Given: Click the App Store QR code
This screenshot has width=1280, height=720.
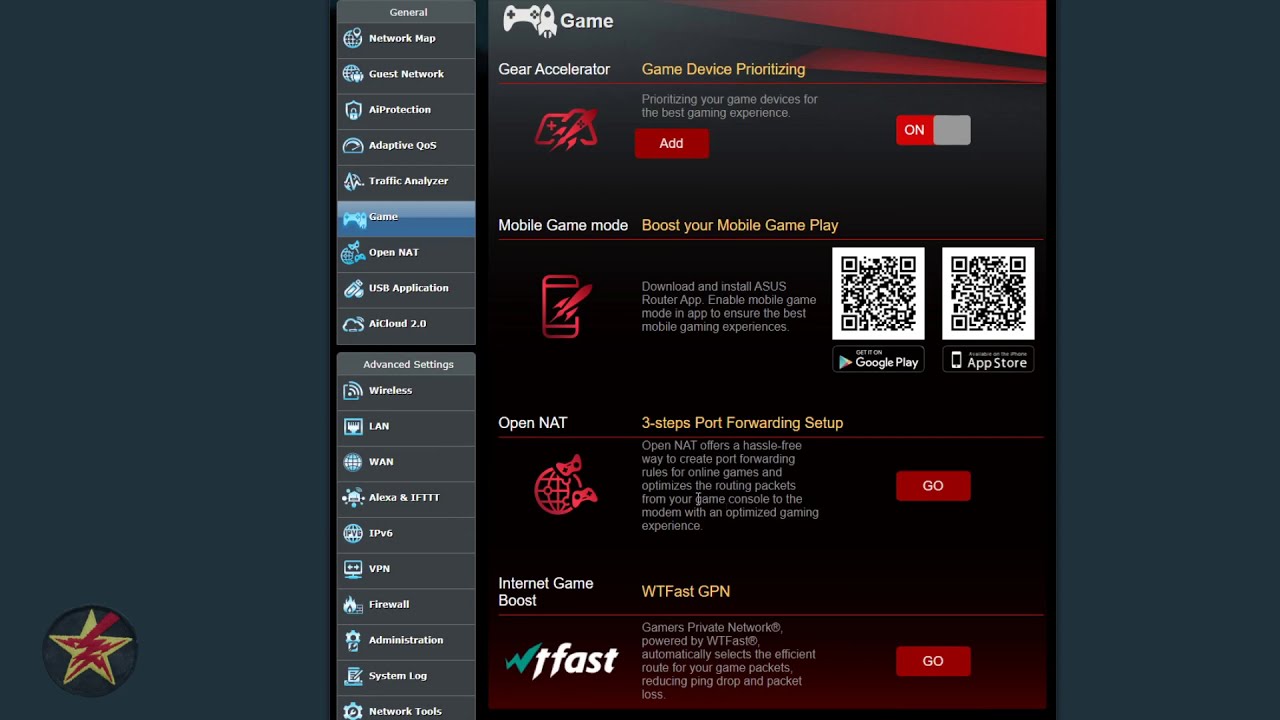Looking at the screenshot, I should pyautogui.click(x=988, y=294).
